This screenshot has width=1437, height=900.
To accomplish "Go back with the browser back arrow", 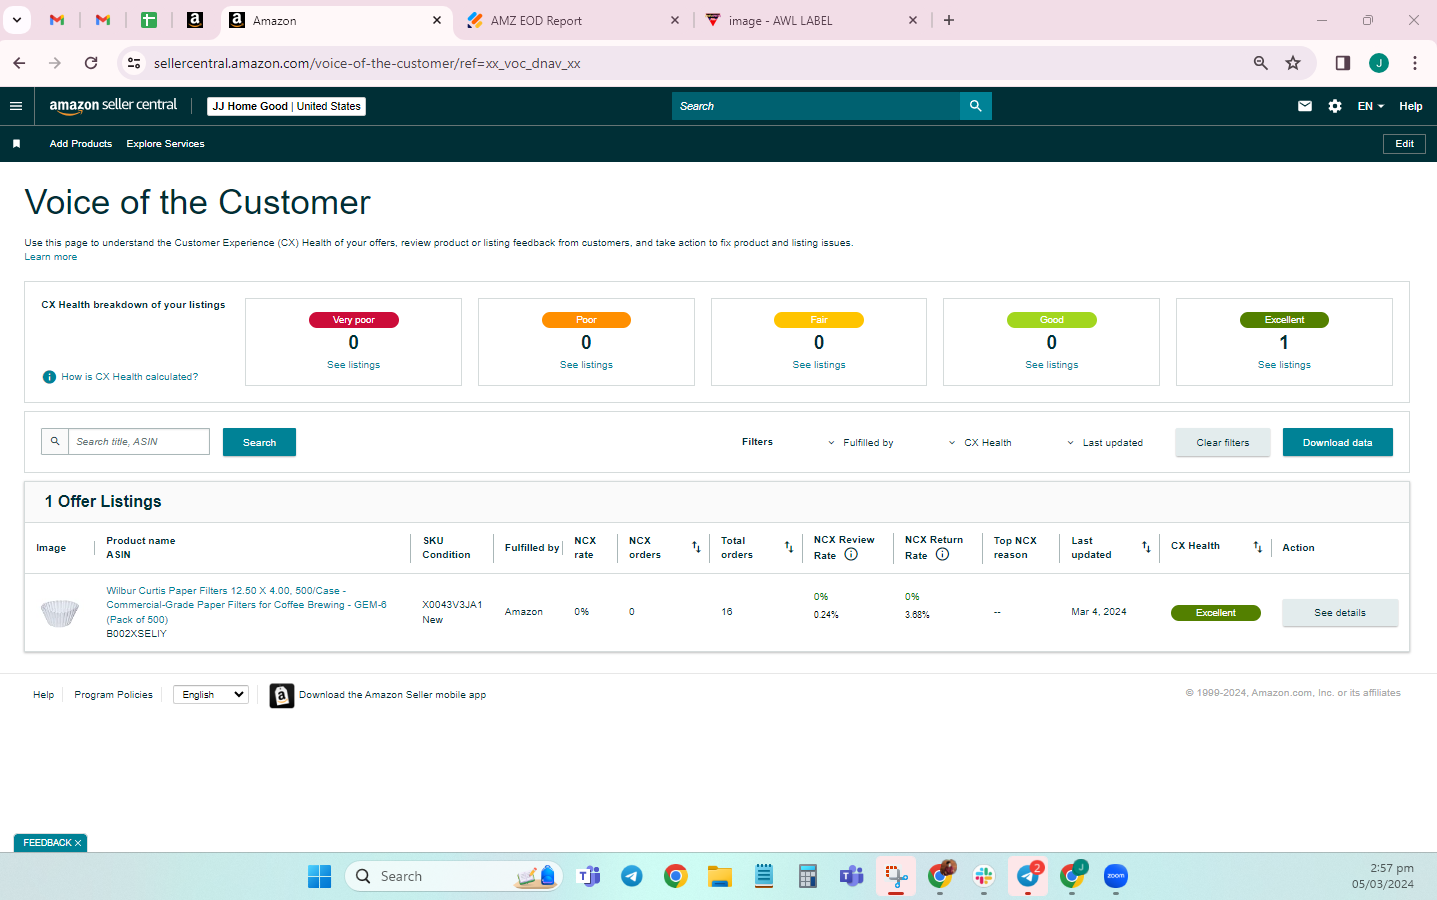I will coord(19,63).
